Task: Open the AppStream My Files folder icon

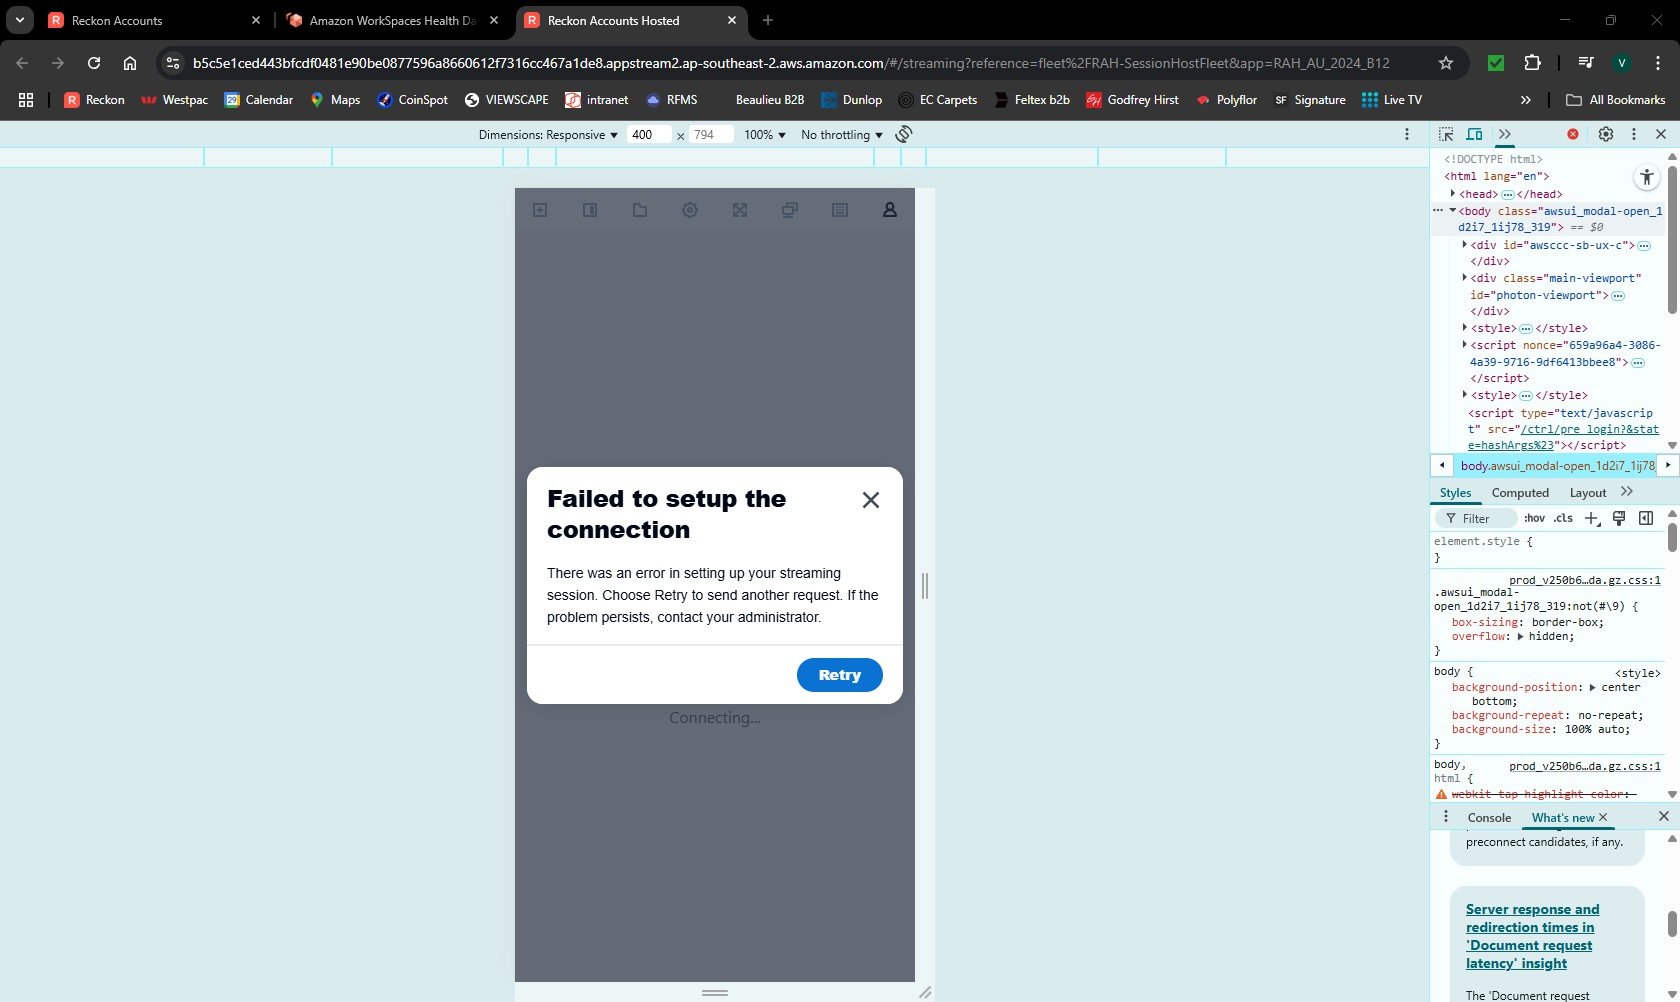Action: (640, 210)
